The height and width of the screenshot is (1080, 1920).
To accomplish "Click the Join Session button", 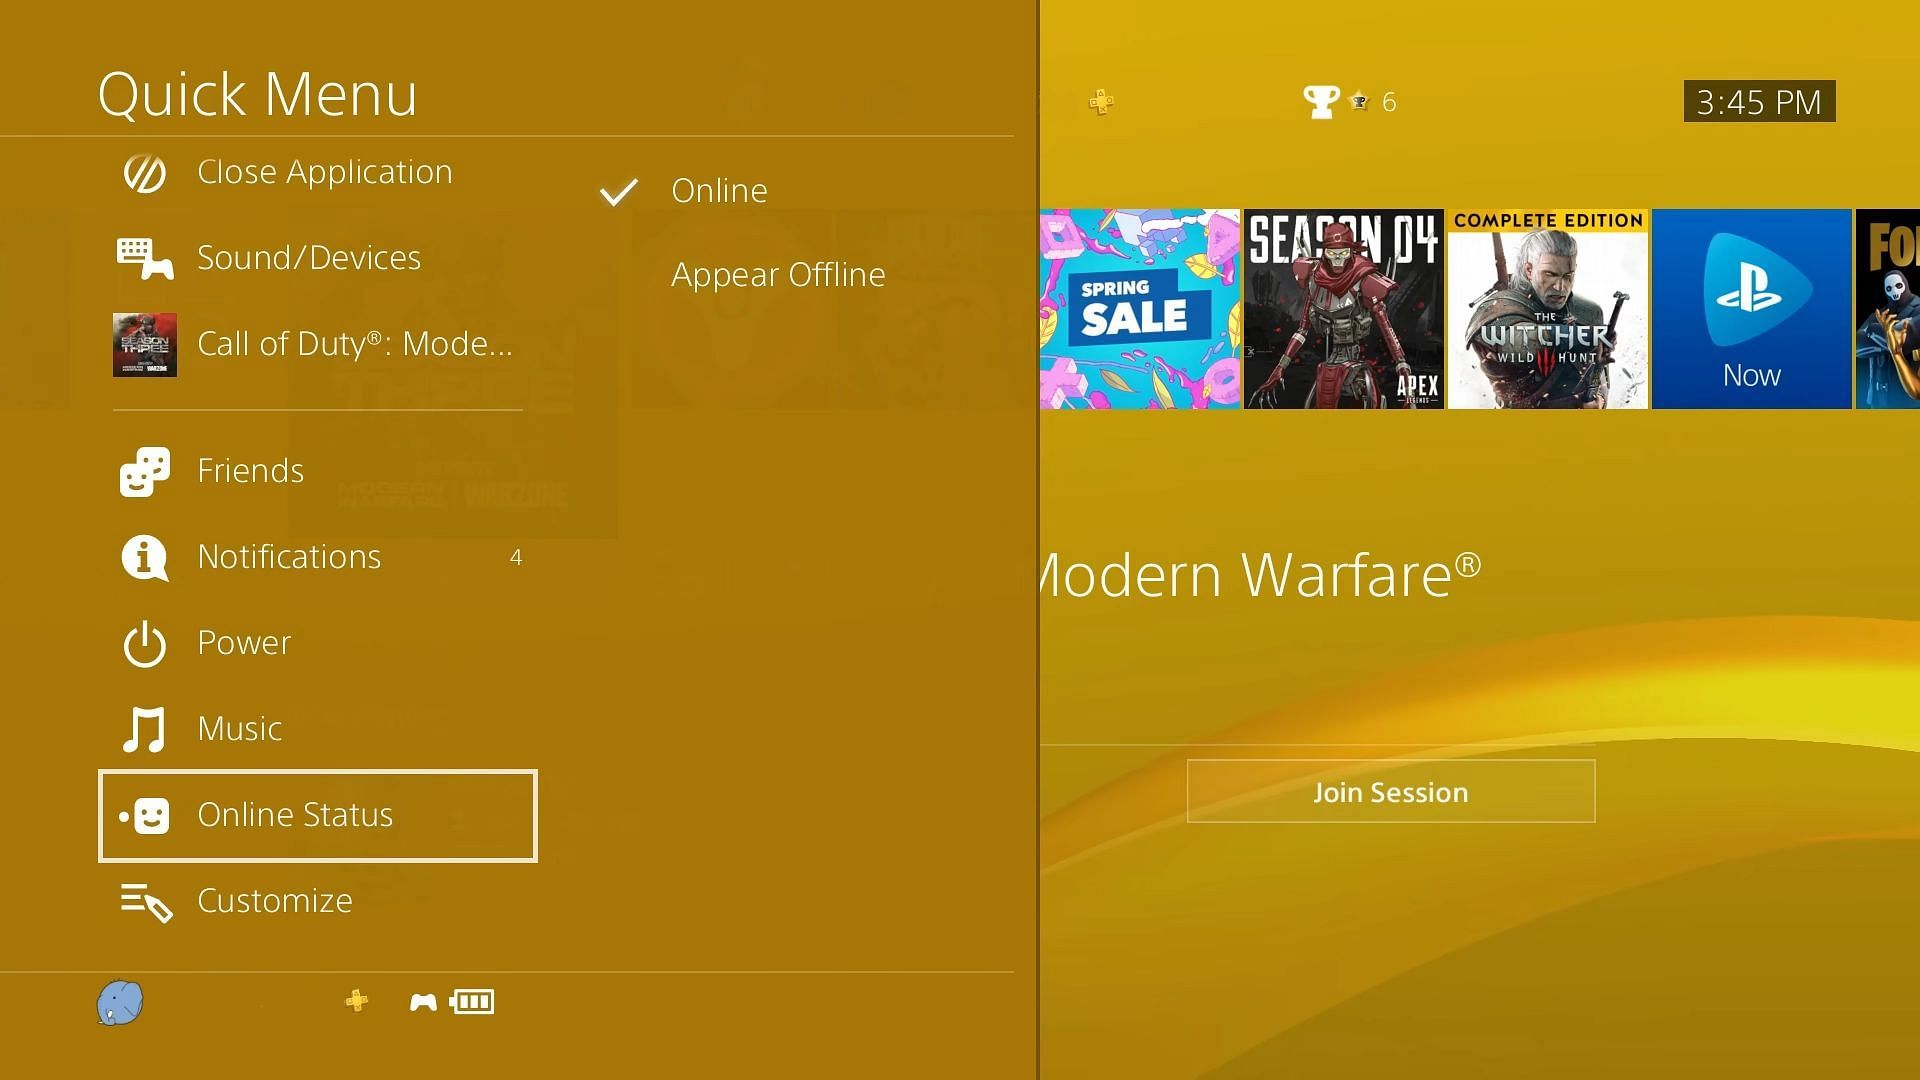I will tap(1391, 793).
